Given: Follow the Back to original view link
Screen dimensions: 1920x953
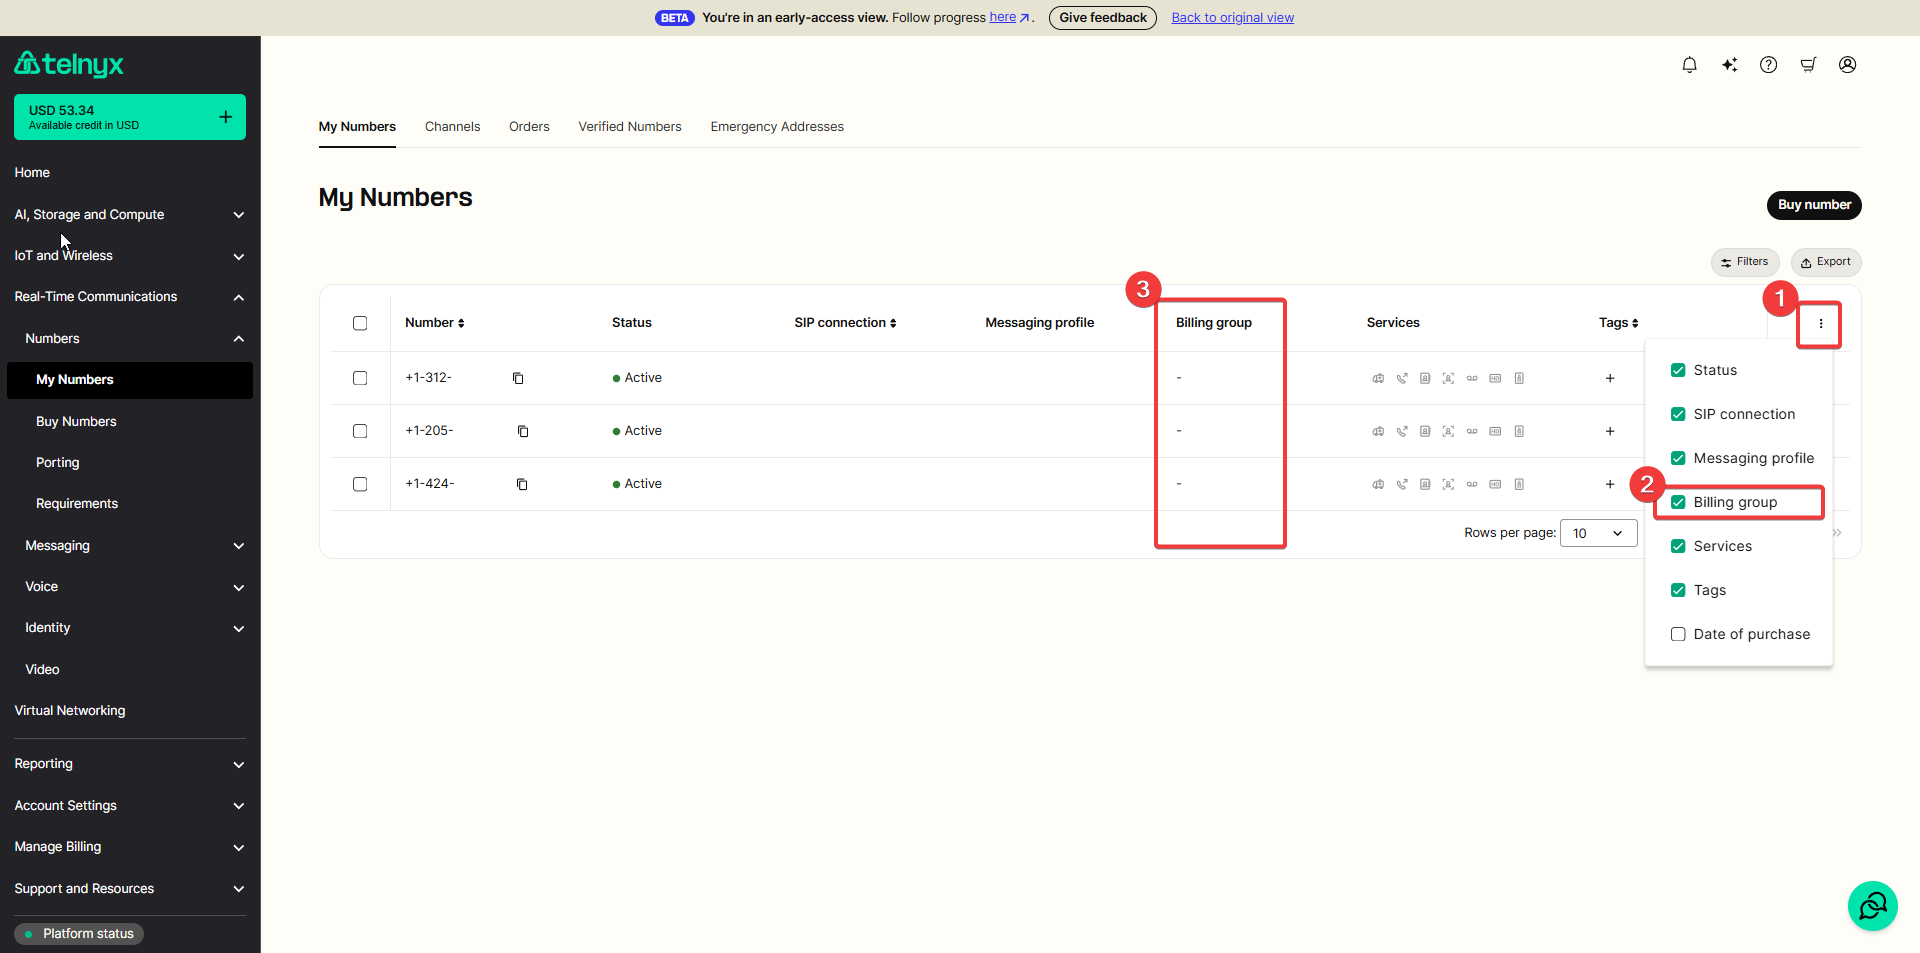Looking at the screenshot, I should coord(1232,18).
